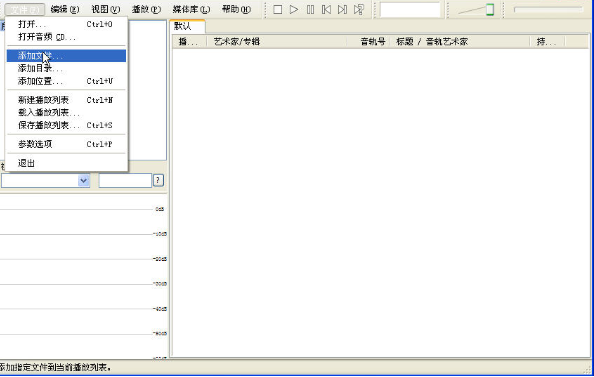Open the 帮助 (Help) menu
Image resolution: width=594 pixels, height=377 pixels.
(x=236, y=9)
